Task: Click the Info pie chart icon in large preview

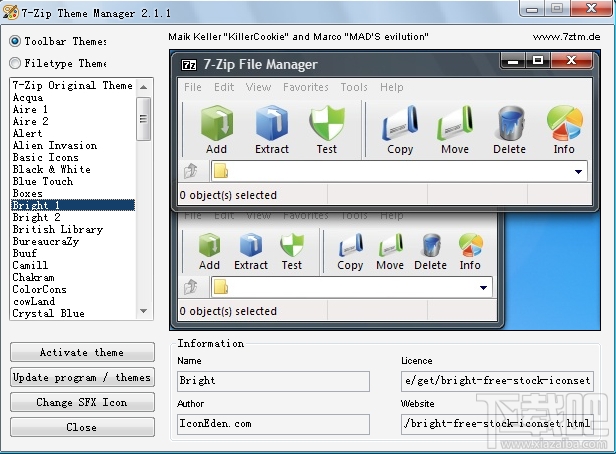Action: (x=565, y=123)
